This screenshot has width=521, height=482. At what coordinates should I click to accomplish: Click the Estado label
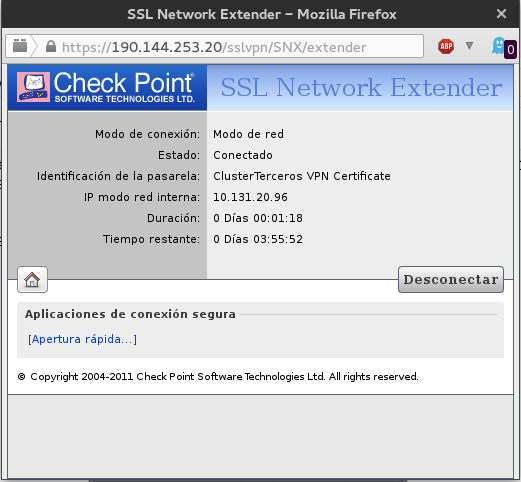(179, 155)
